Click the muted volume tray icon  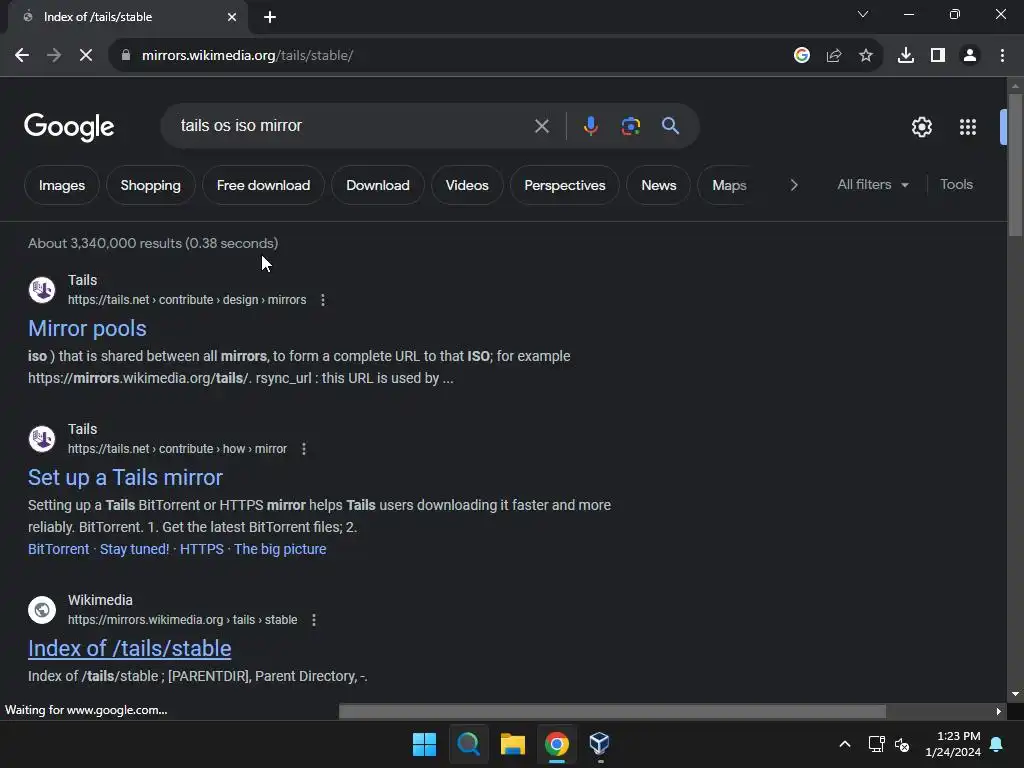pos(902,744)
